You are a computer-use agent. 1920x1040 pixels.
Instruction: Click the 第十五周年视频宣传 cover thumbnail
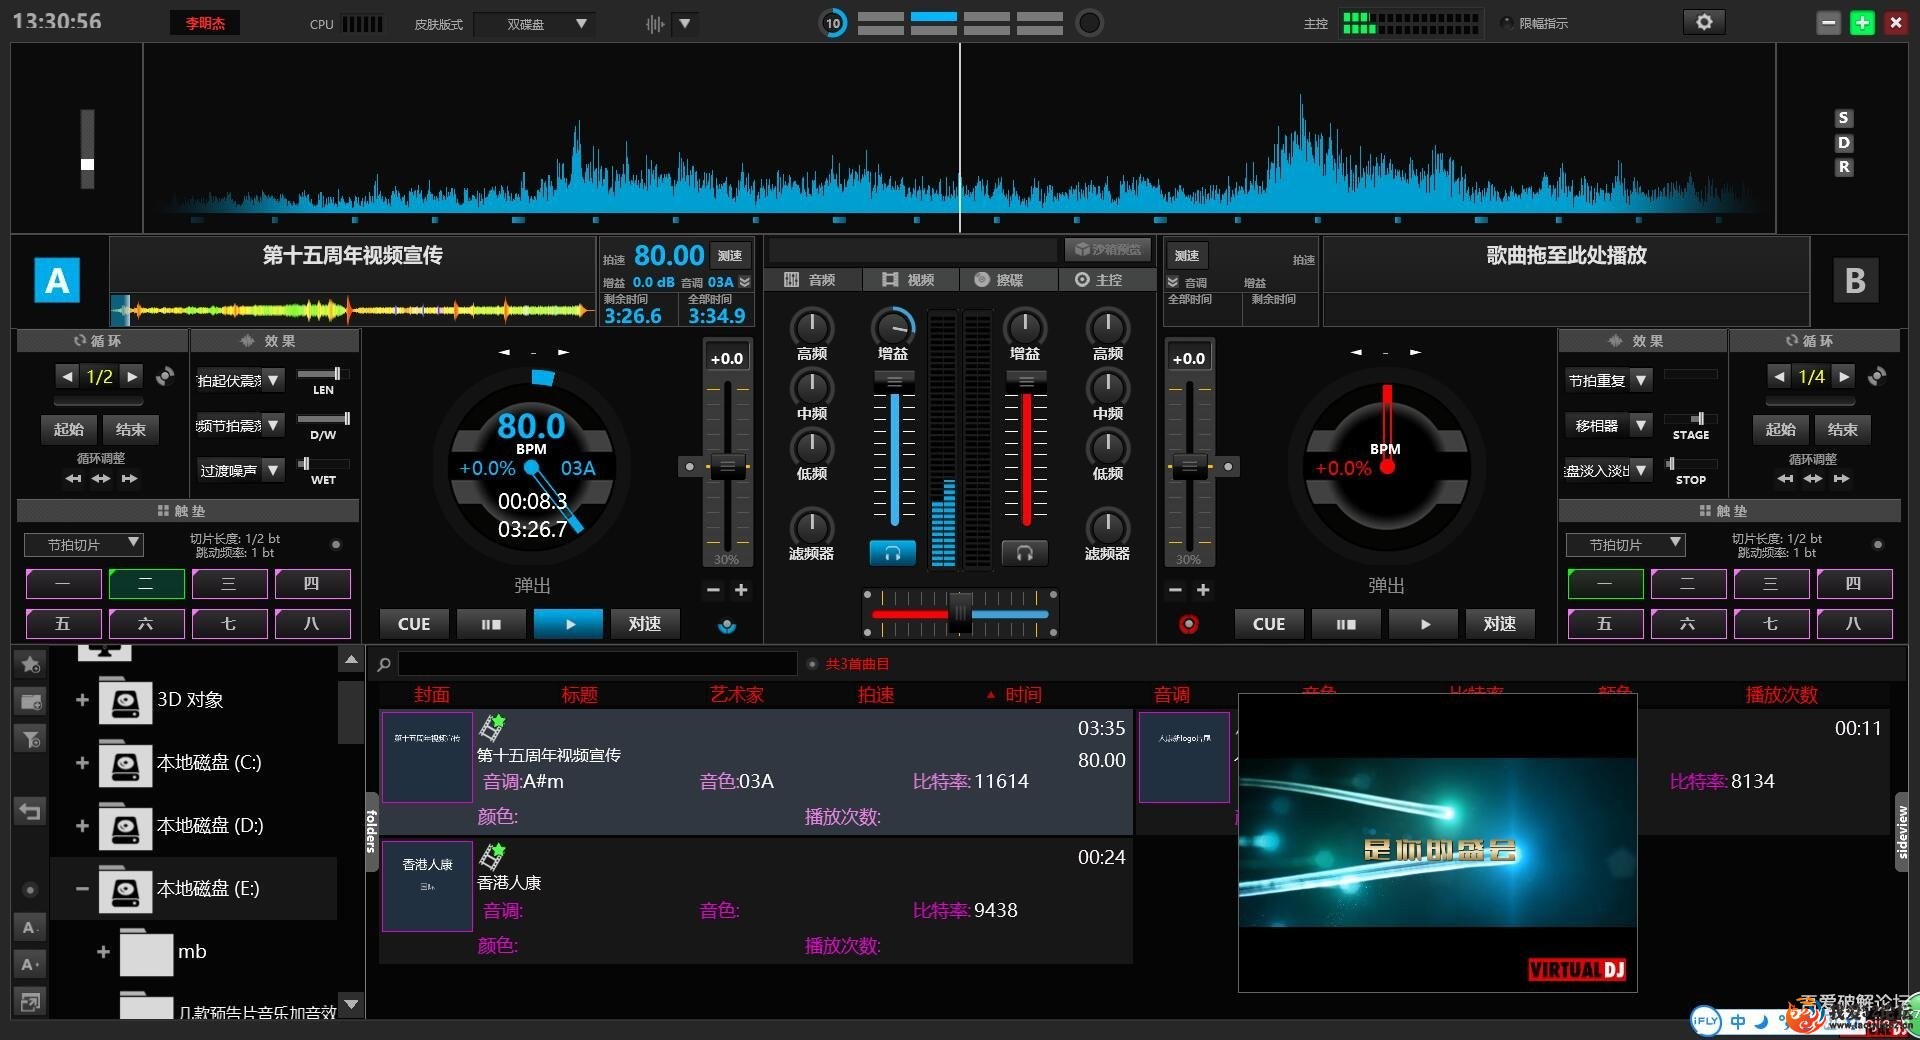coord(427,757)
